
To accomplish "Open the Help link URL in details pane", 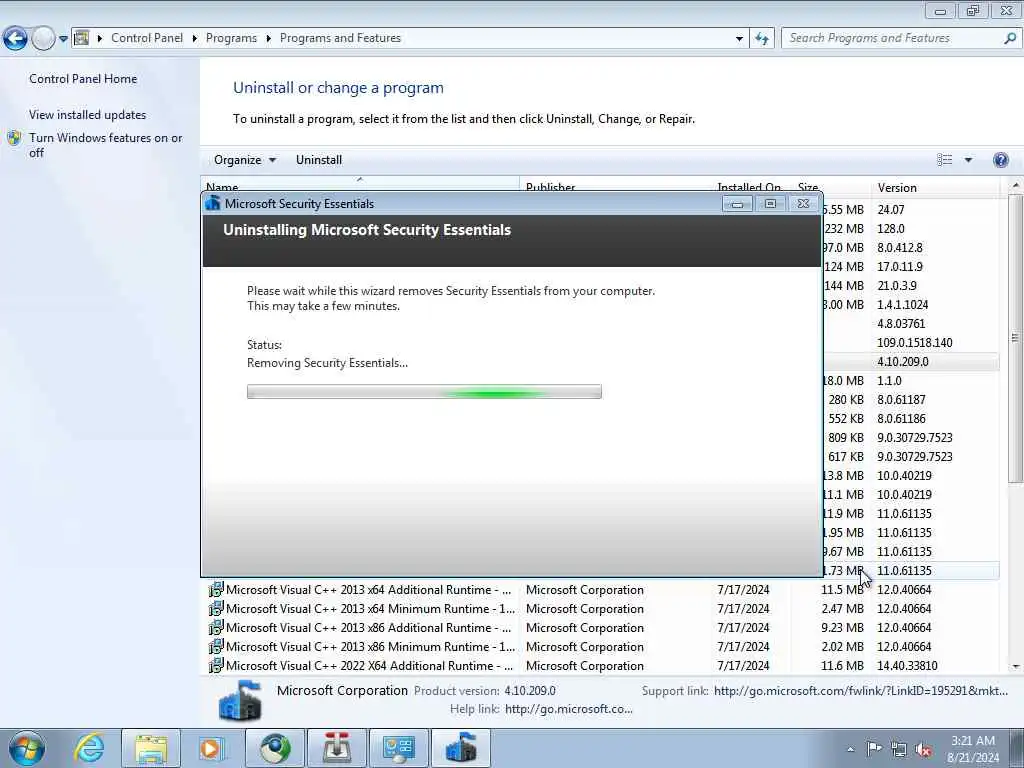I will click(x=568, y=709).
